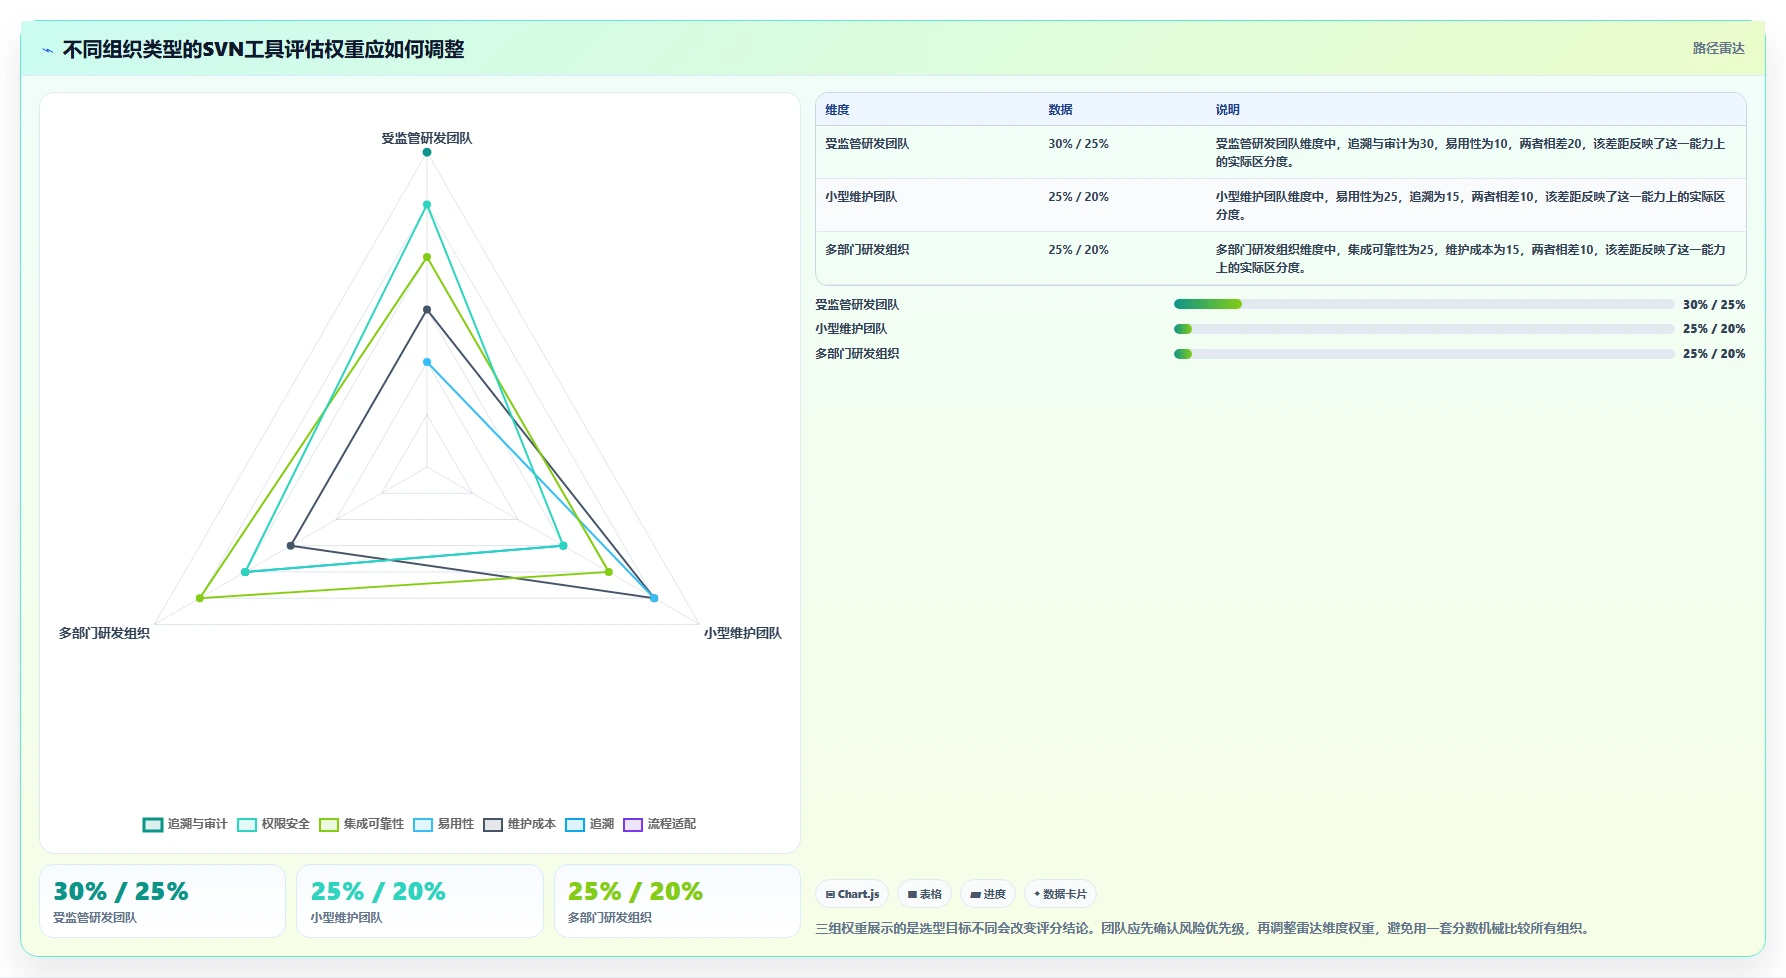Open the 30% / 25% 受监管研发团队 card

tap(162, 901)
